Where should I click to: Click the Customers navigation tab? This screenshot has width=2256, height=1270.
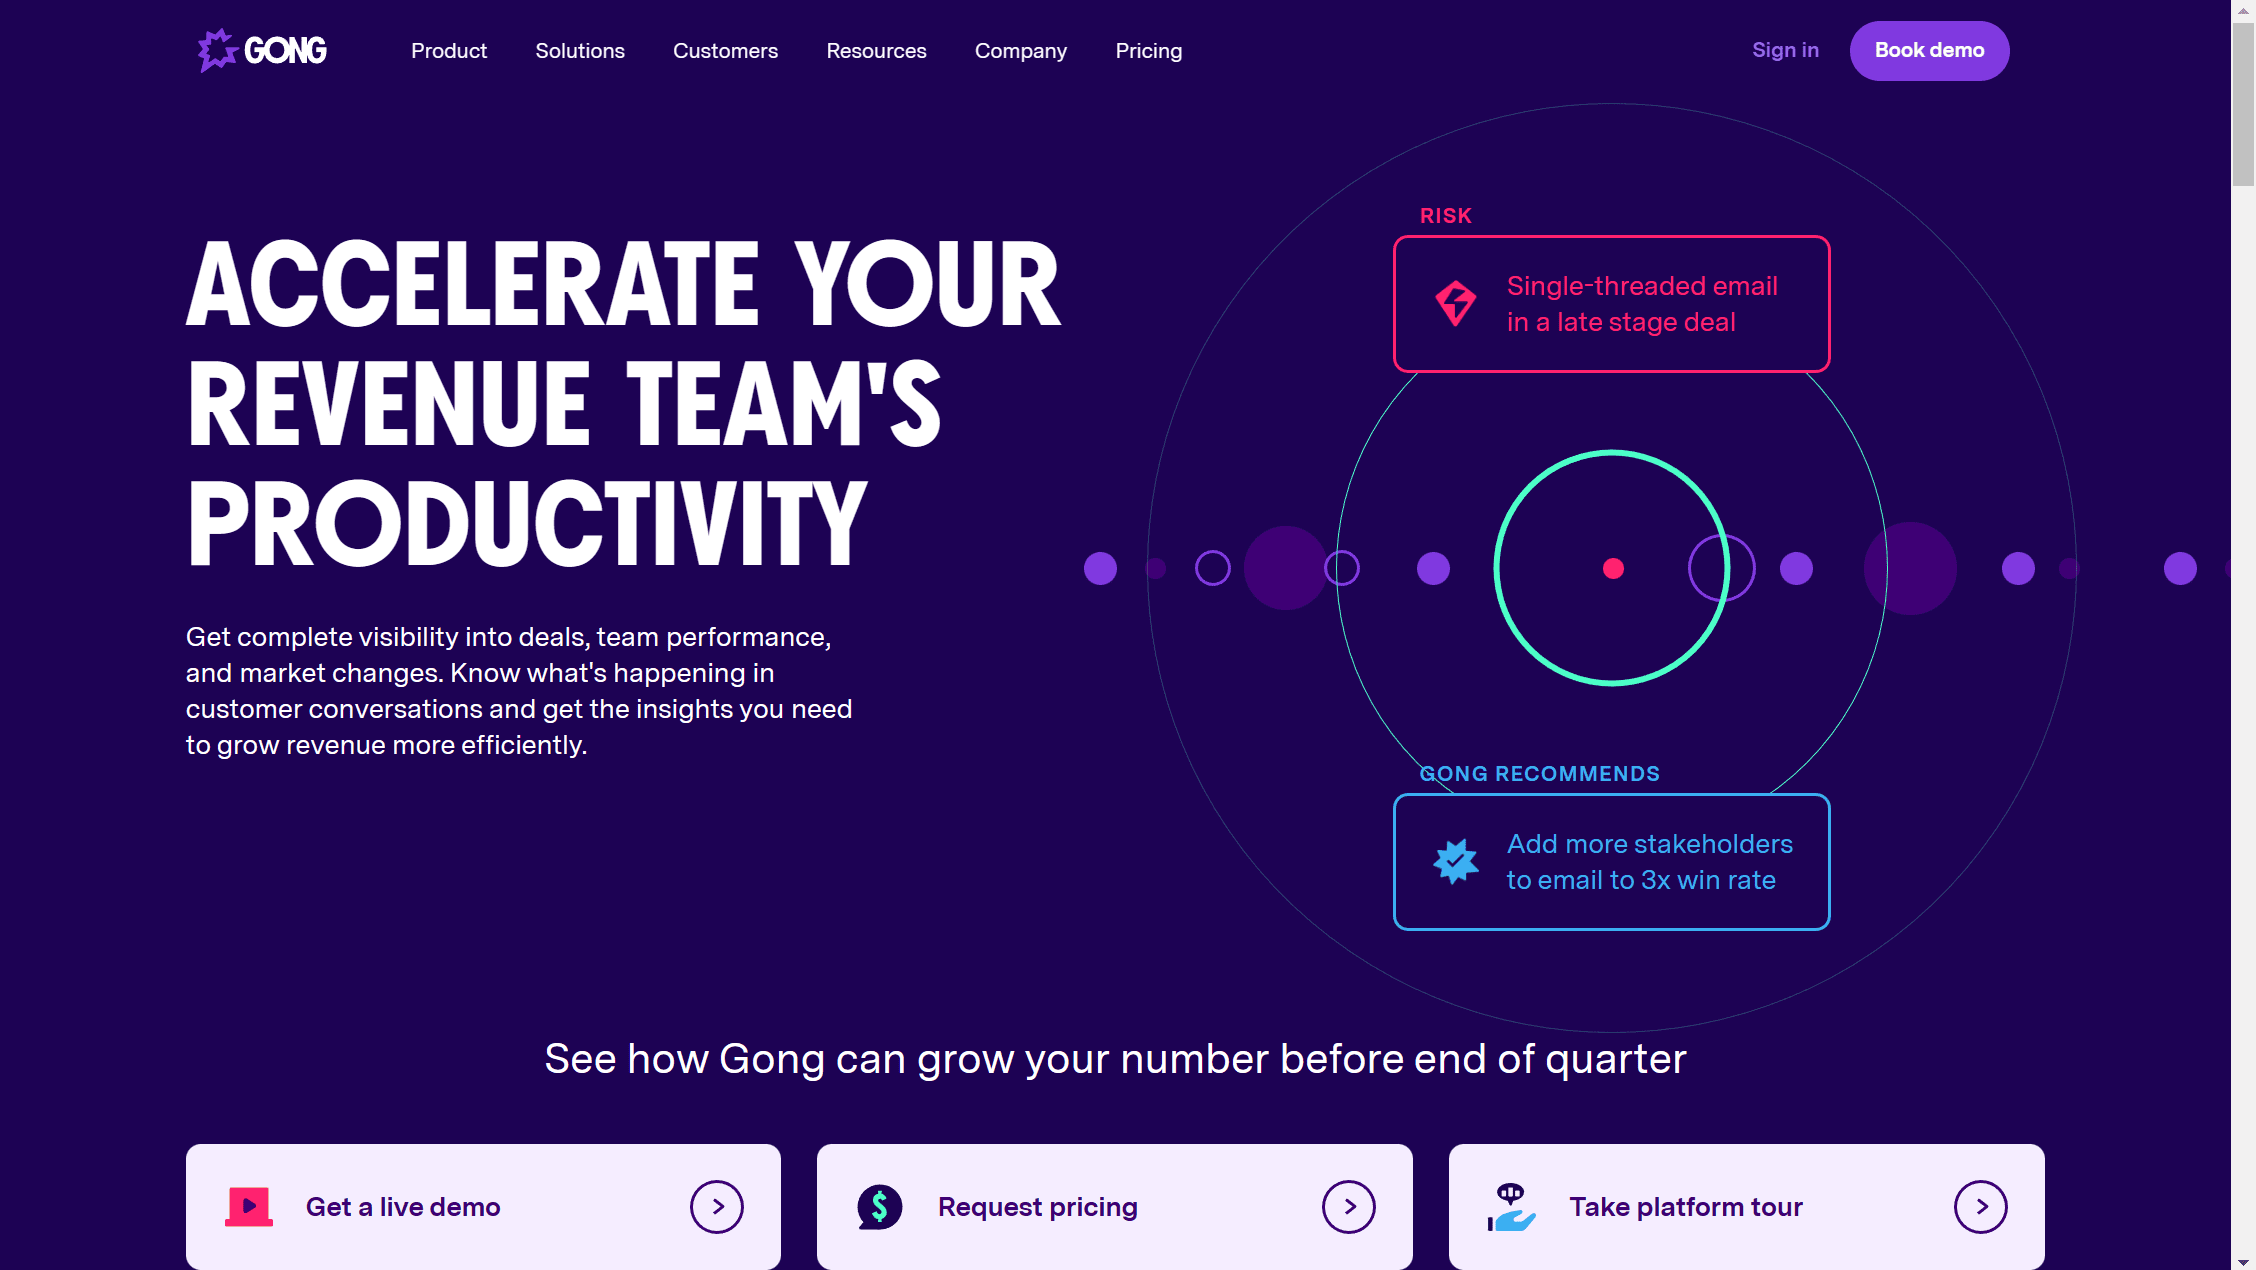point(724,51)
